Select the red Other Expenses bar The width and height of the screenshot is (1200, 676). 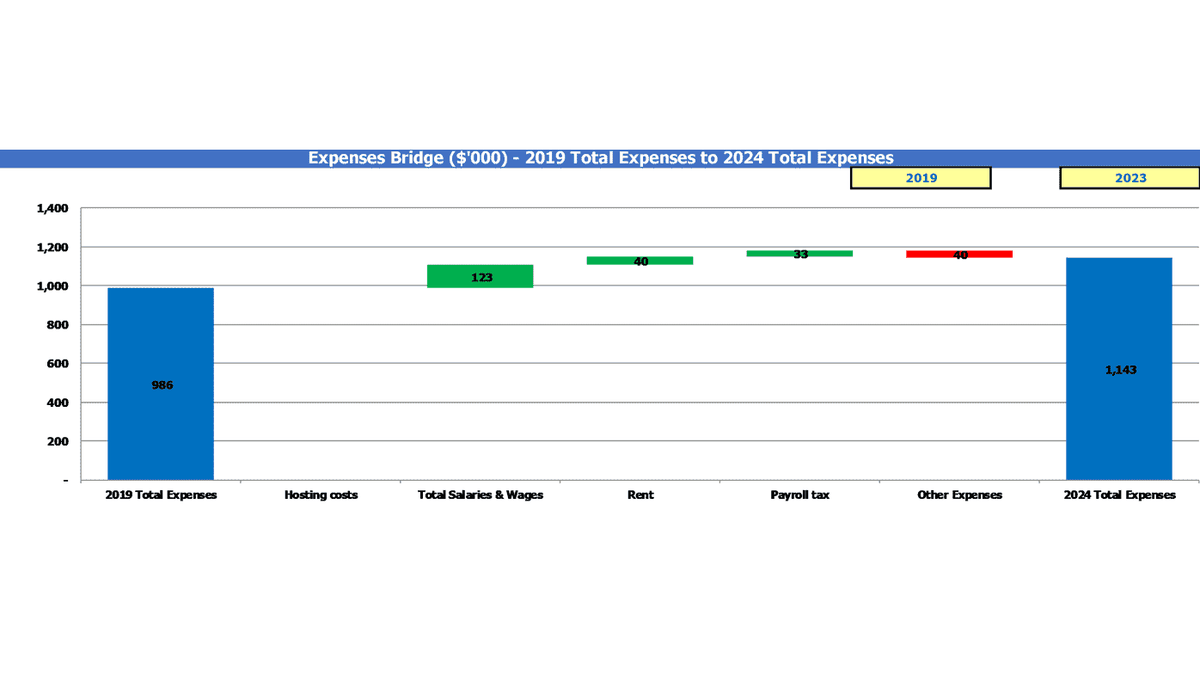959,254
